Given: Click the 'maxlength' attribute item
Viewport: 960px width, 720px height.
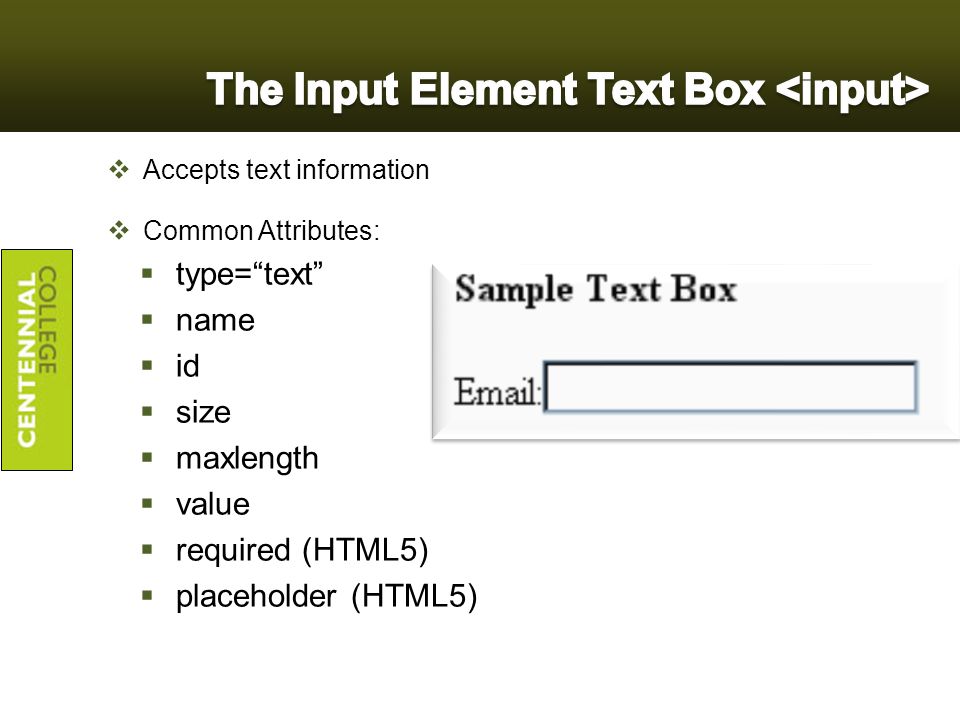Looking at the screenshot, I should click(247, 459).
